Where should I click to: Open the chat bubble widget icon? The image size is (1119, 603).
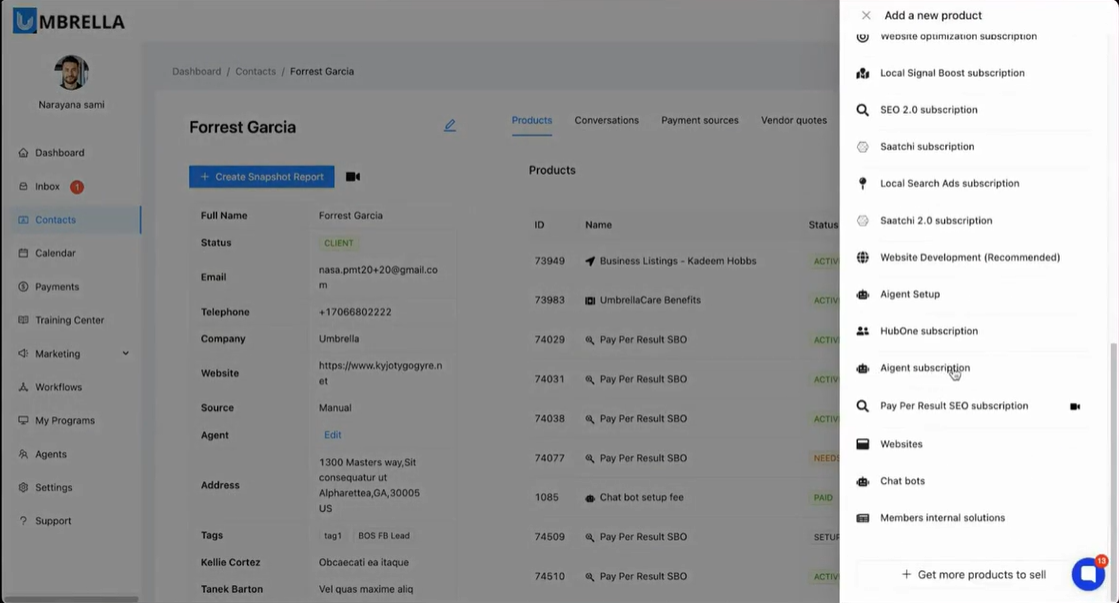[1087, 574]
